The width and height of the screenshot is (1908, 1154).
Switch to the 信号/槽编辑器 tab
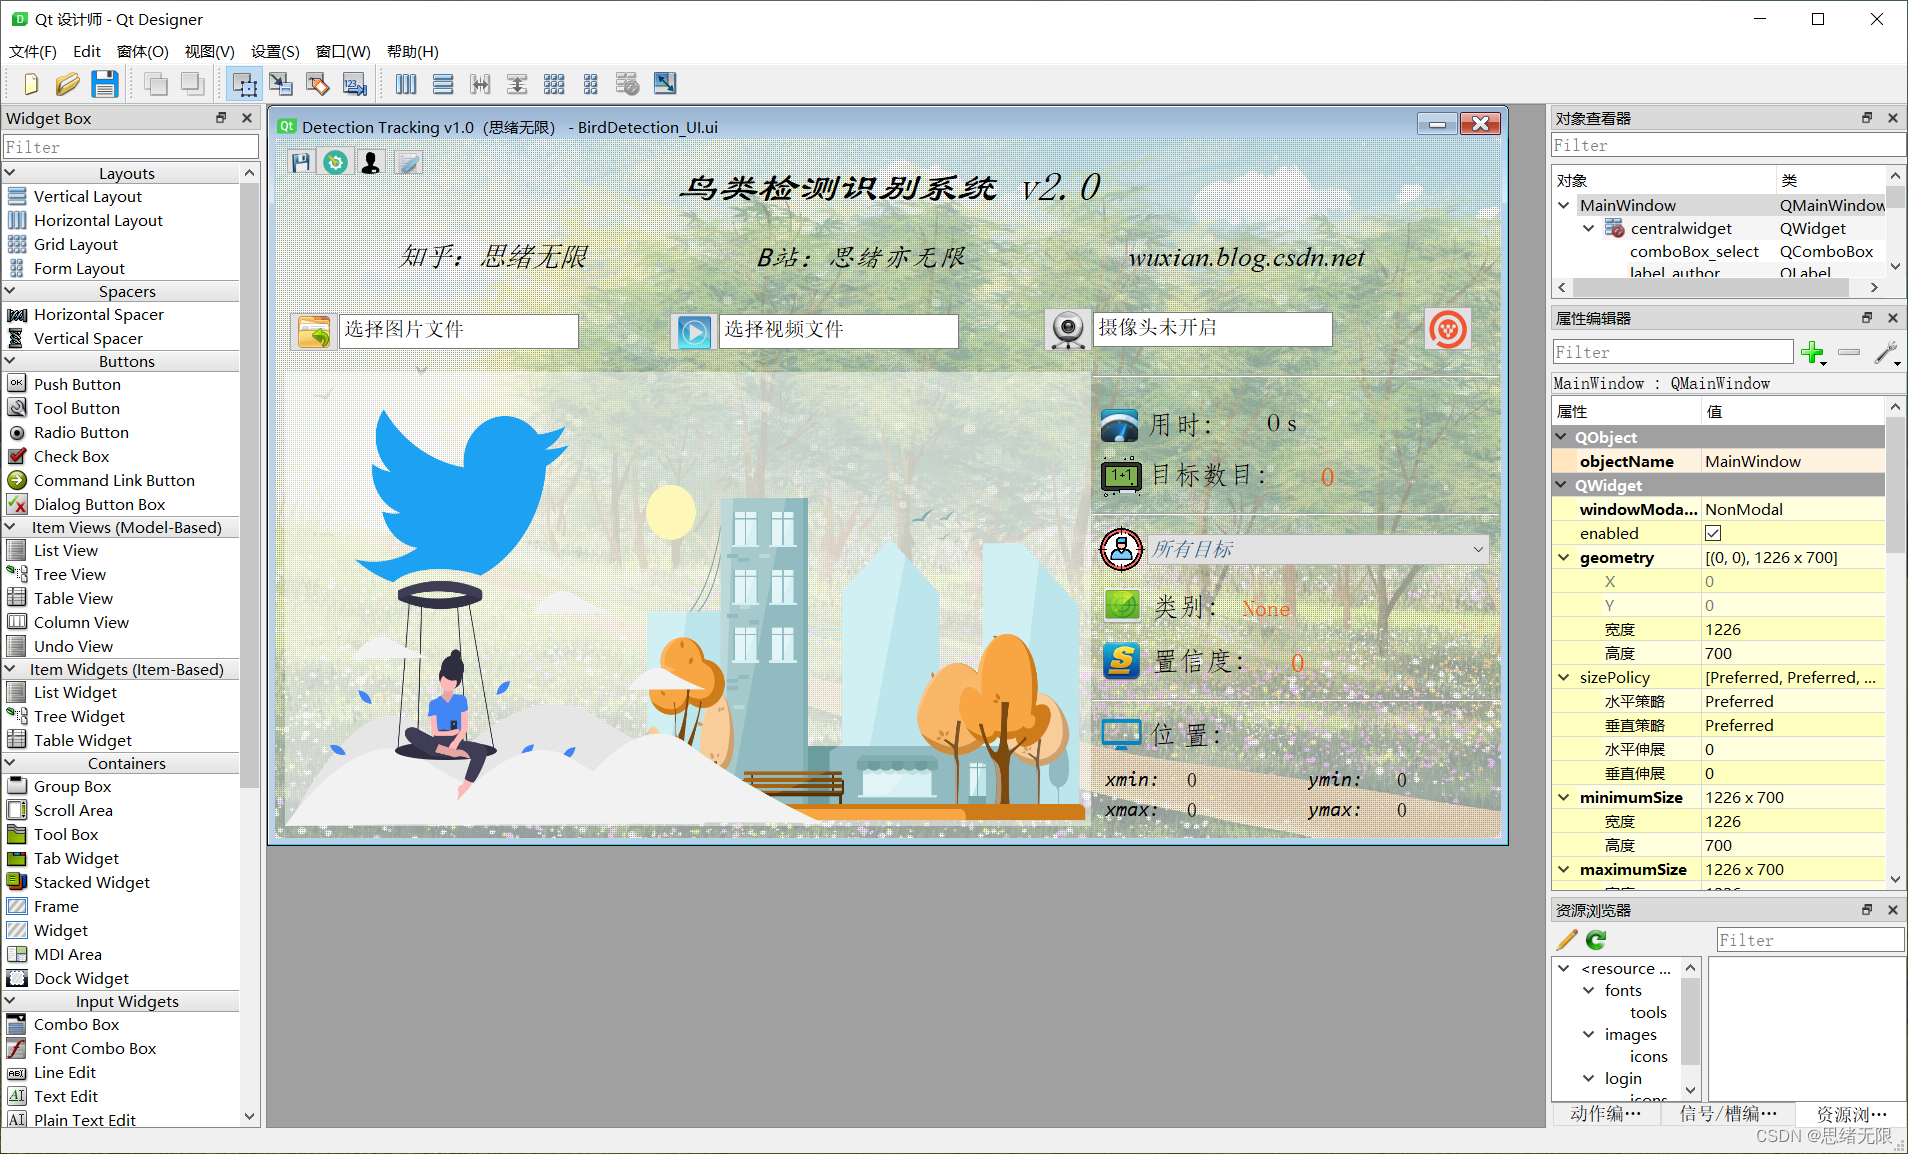1729,1113
